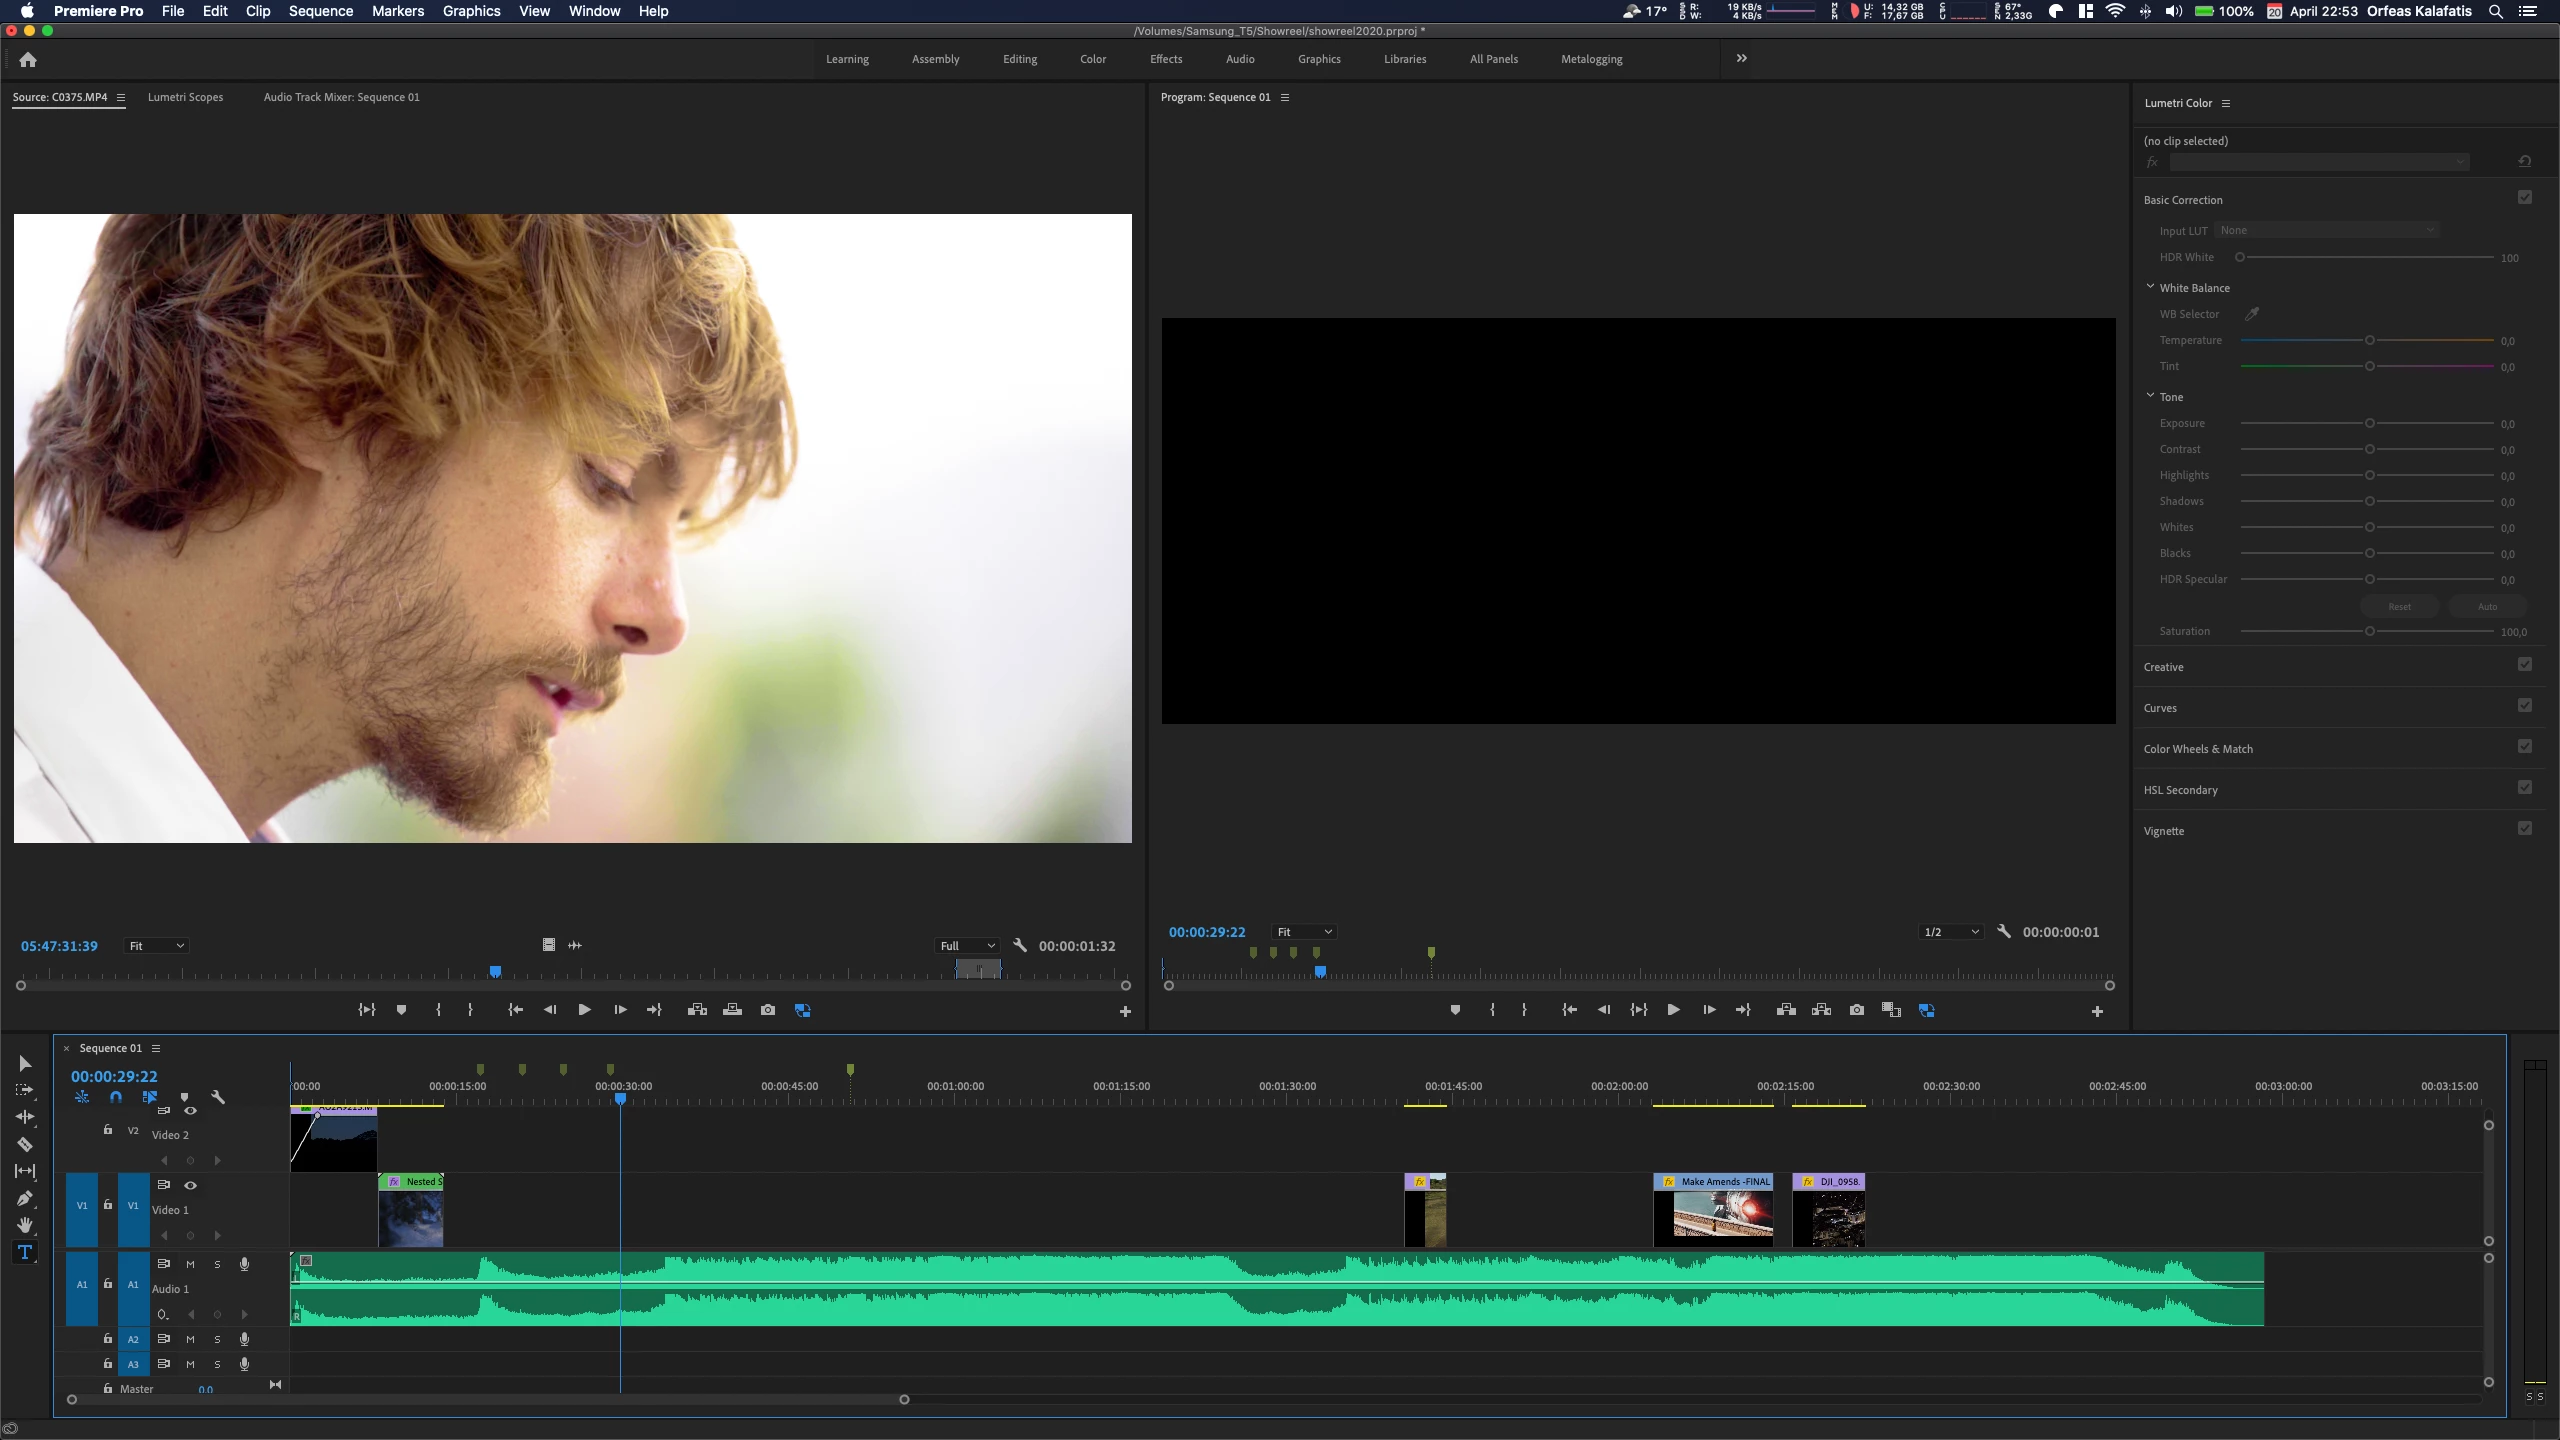
Task: Select the Pen tool
Action: click(25, 1198)
